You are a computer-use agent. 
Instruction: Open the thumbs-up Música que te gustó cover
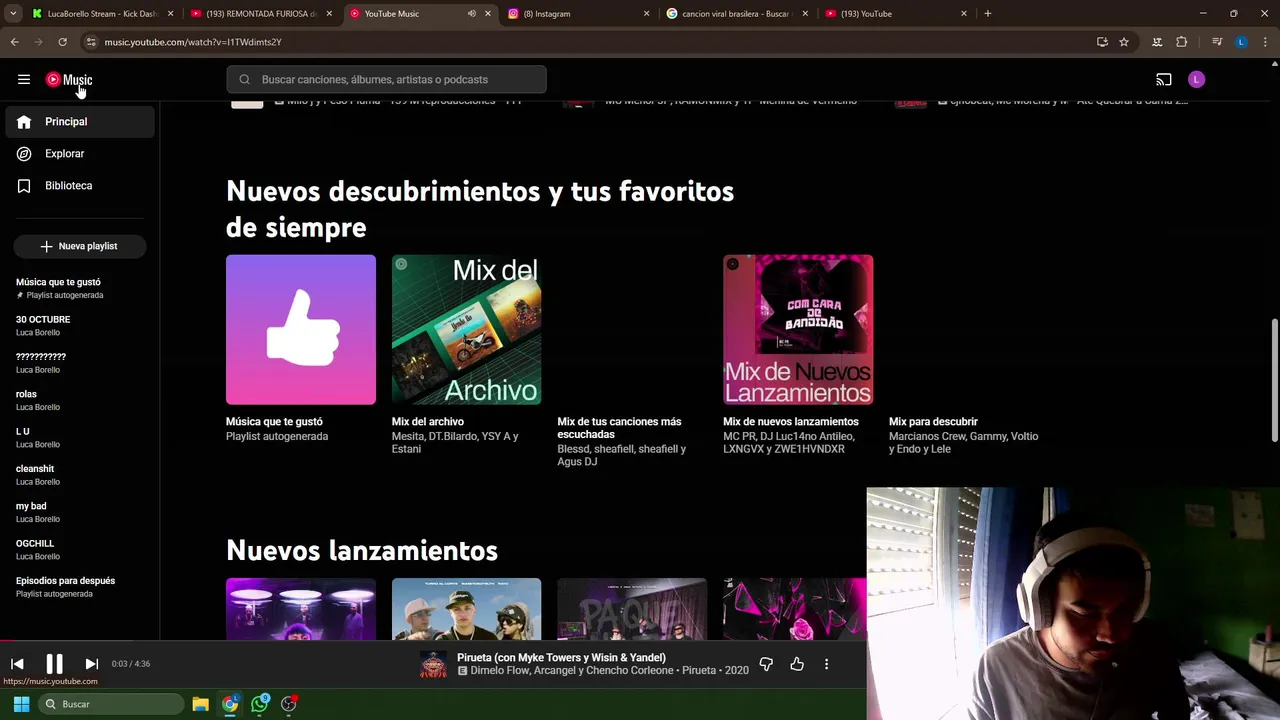pos(301,330)
